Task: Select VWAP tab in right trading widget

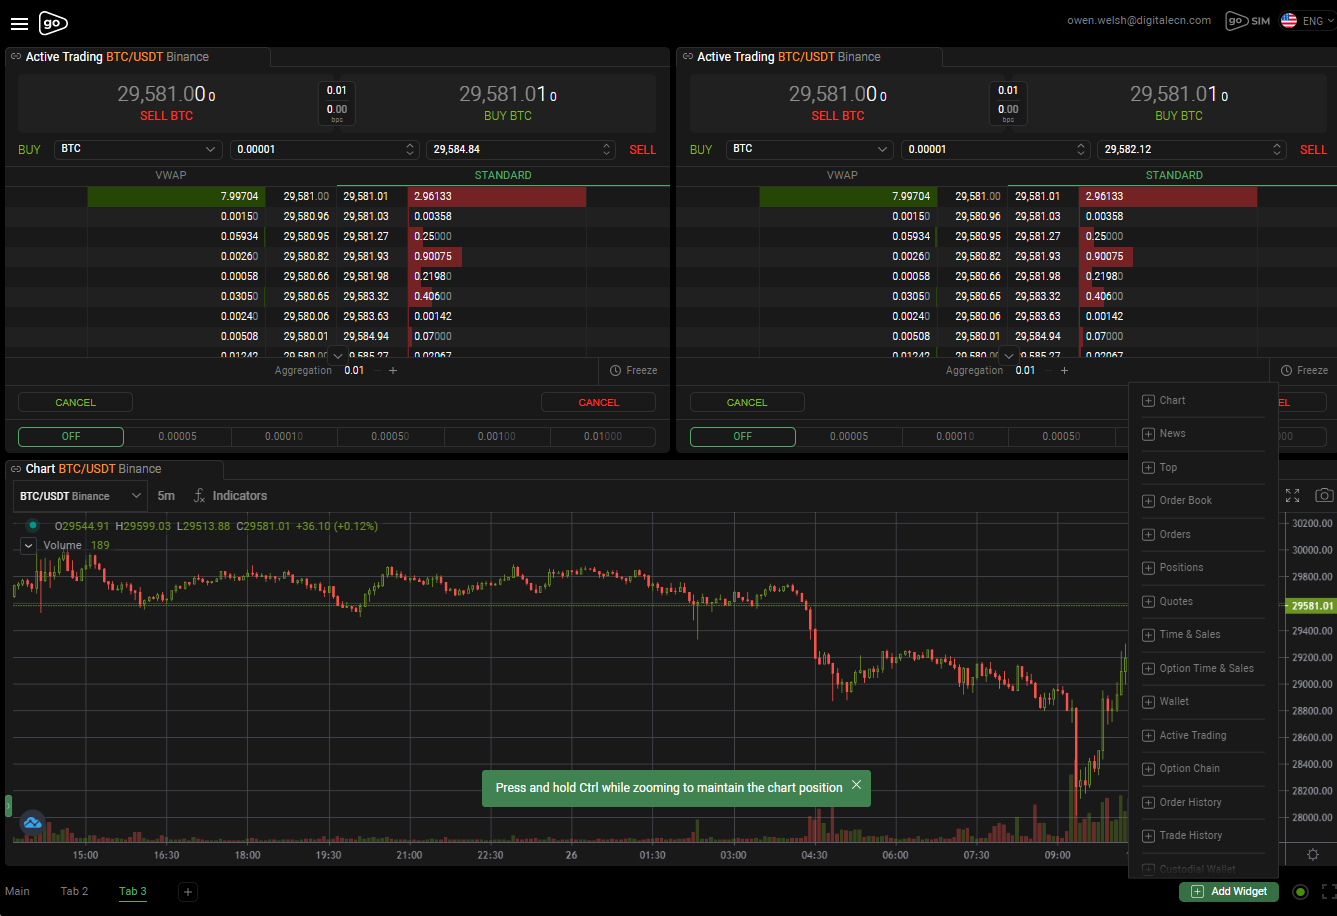Action: [842, 175]
